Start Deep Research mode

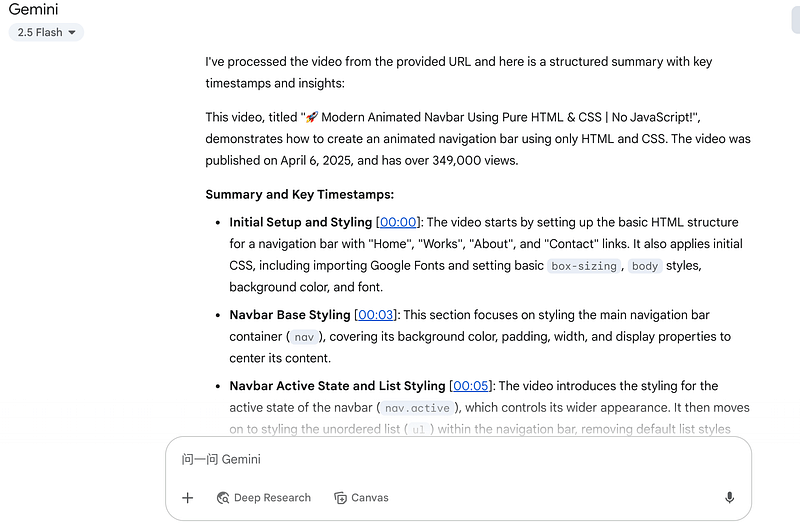coord(263,498)
